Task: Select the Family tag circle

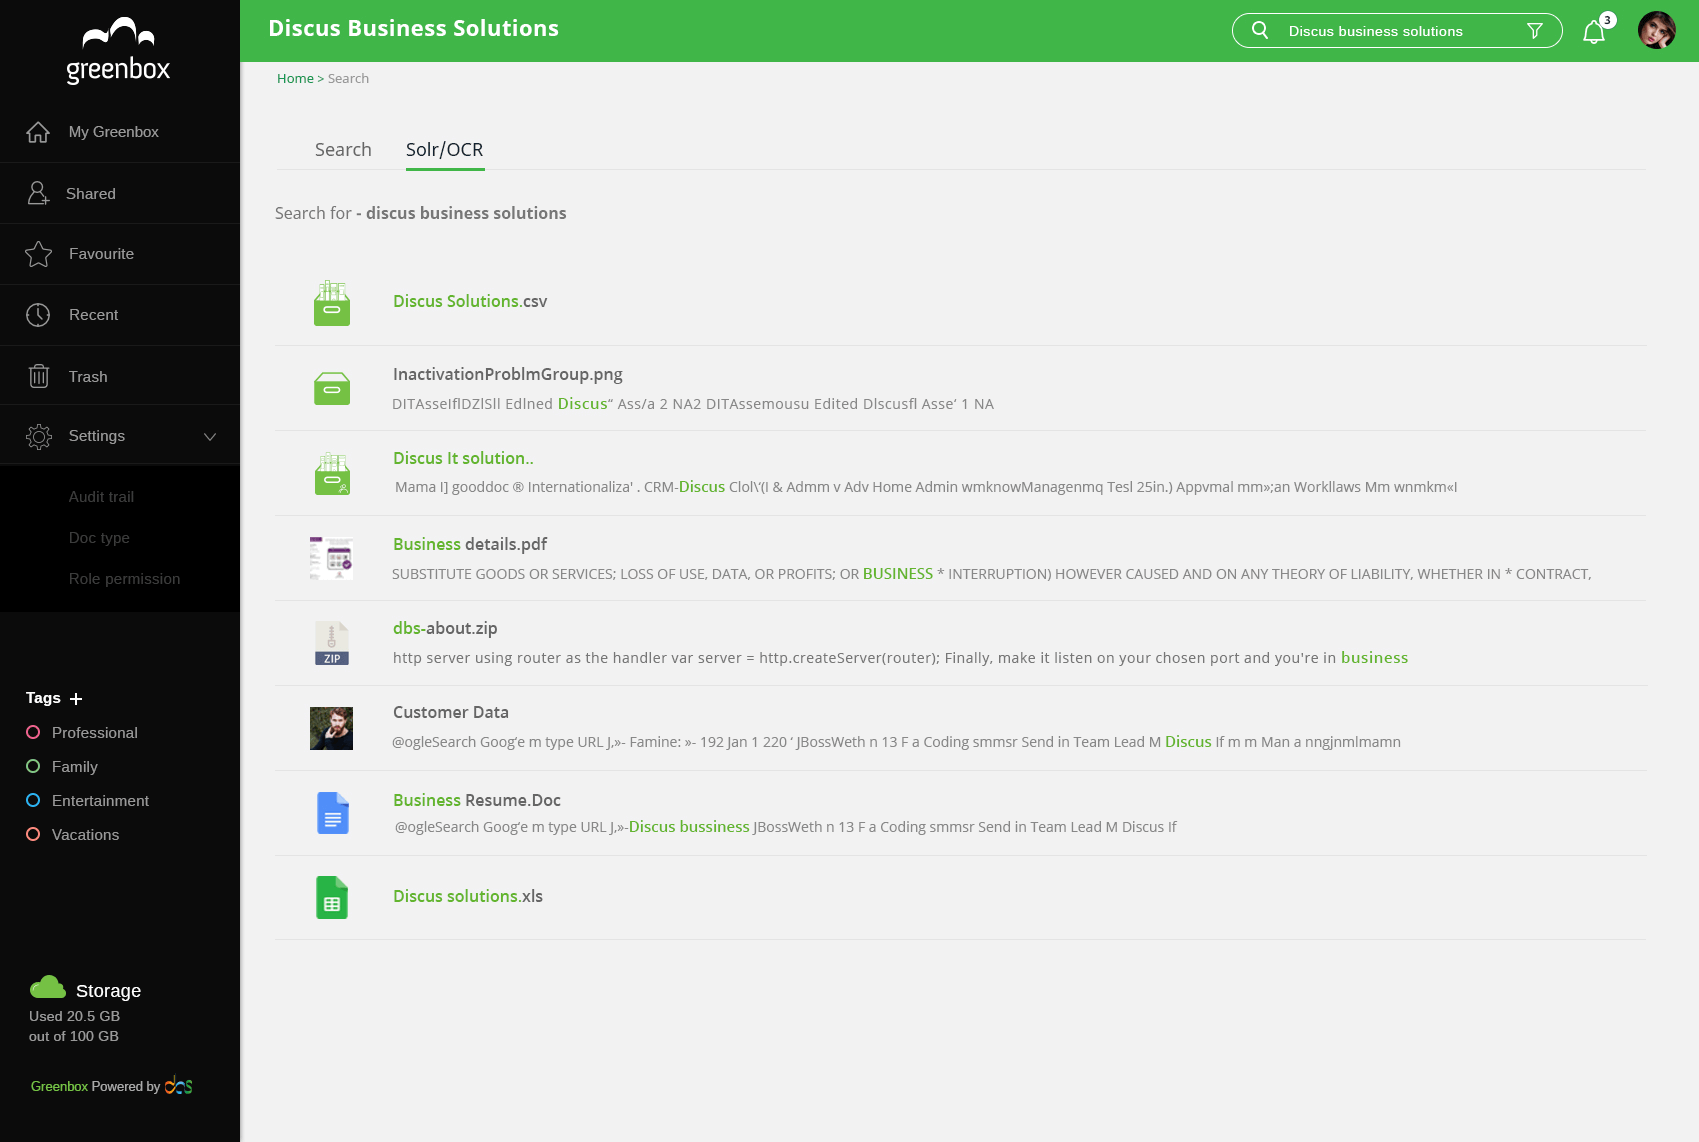Action: coord(33,767)
